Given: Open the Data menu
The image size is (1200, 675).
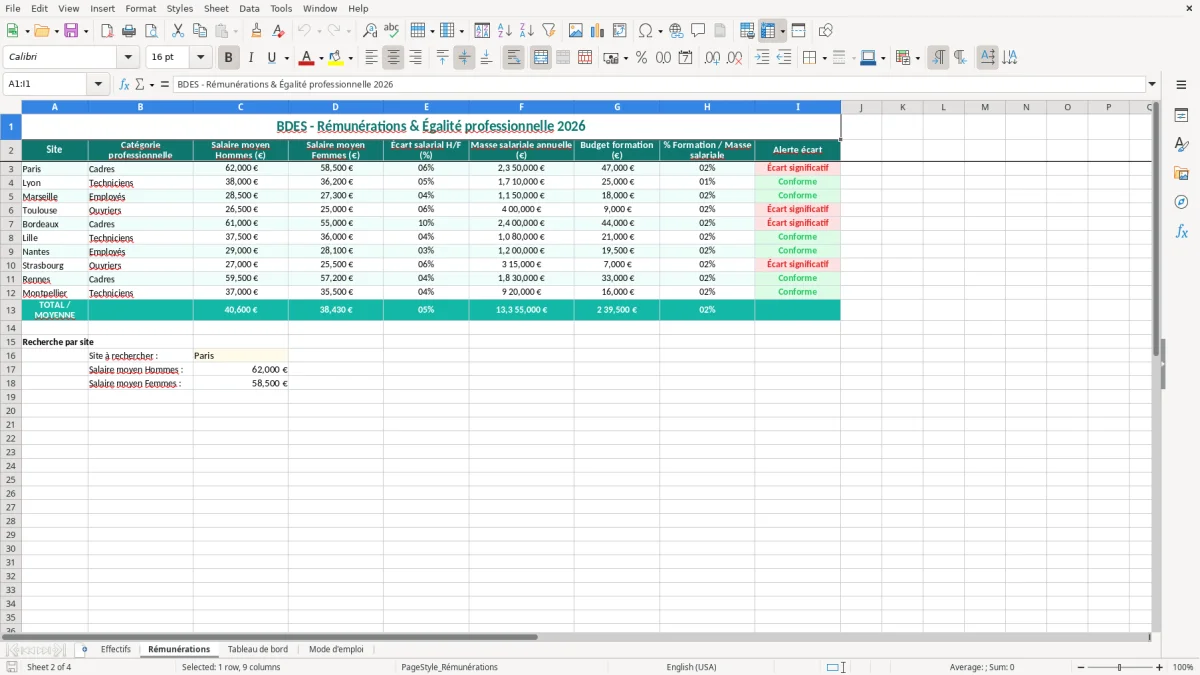Looking at the screenshot, I should (249, 8).
